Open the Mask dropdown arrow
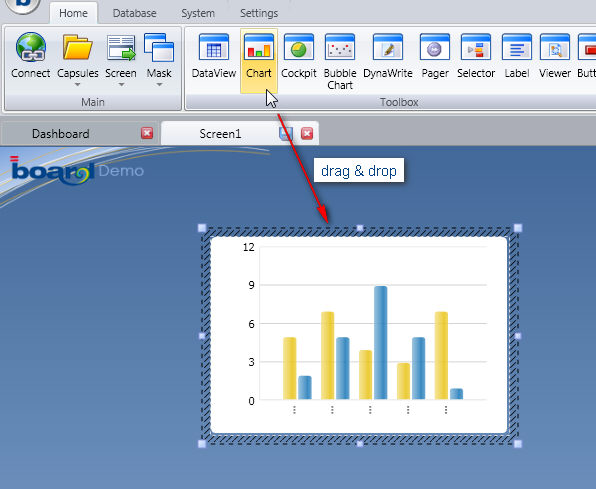The height and width of the screenshot is (489, 596). 159,84
